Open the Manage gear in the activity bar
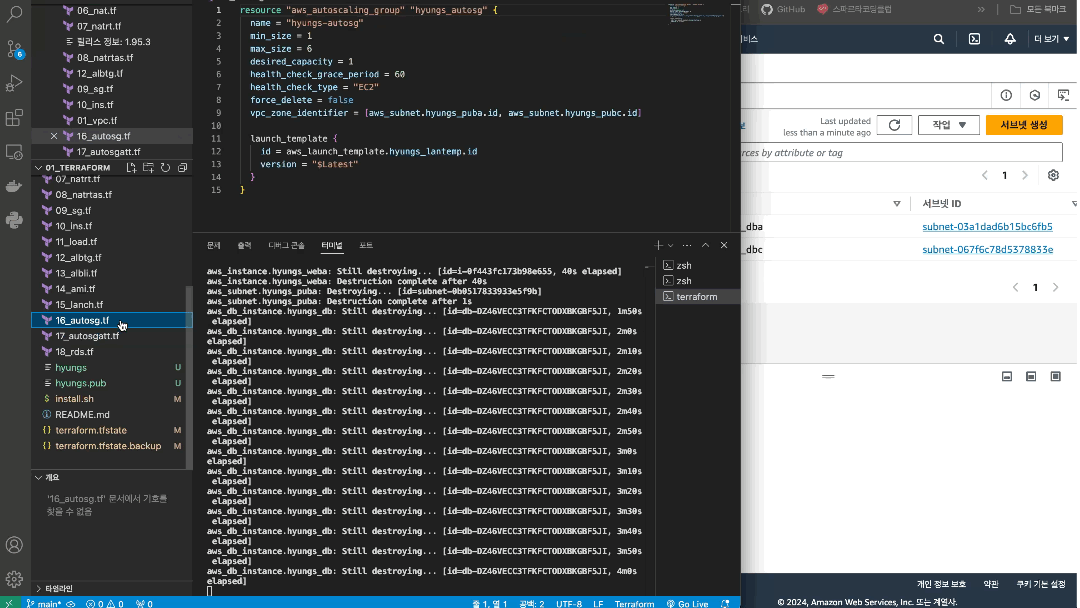1080x608 pixels. [x=14, y=579]
